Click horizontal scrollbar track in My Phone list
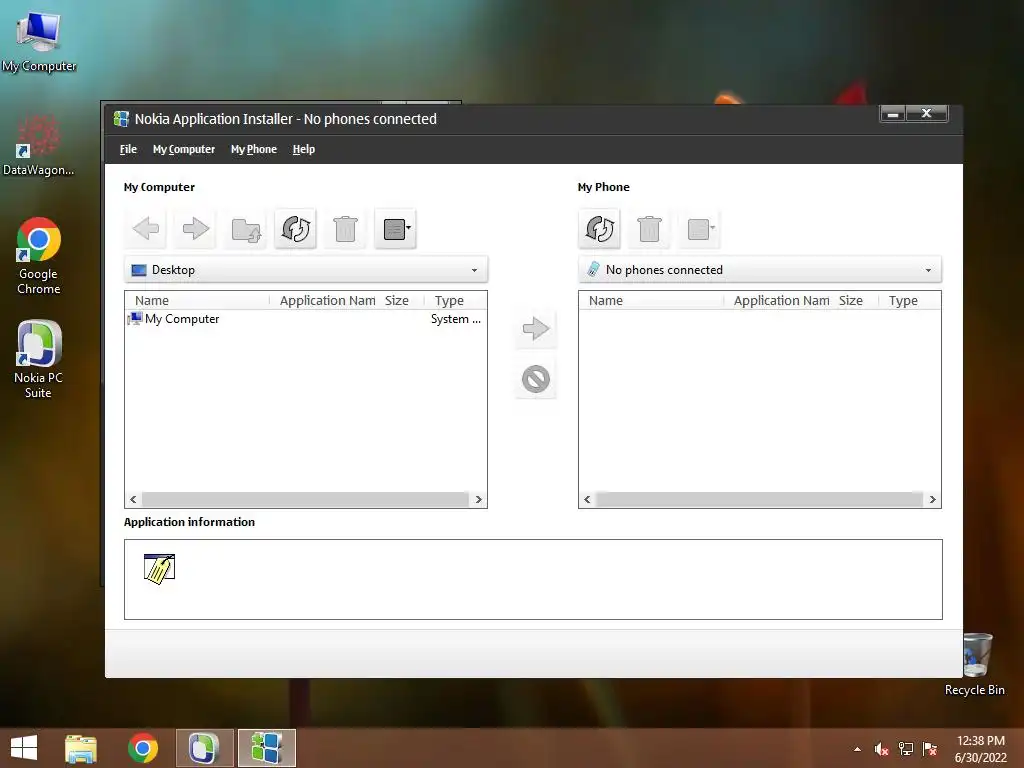This screenshot has height=768, width=1024. pos(760,500)
